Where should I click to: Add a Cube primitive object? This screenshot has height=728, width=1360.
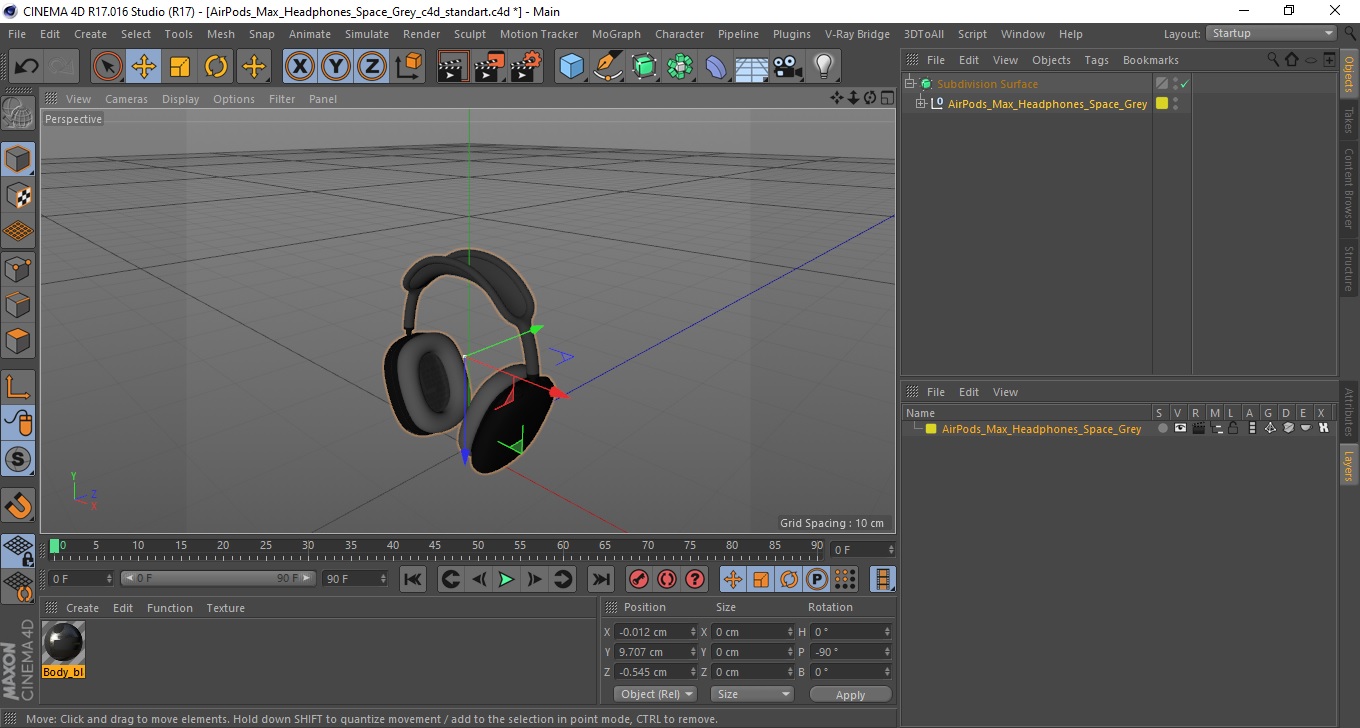coord(572,67)
